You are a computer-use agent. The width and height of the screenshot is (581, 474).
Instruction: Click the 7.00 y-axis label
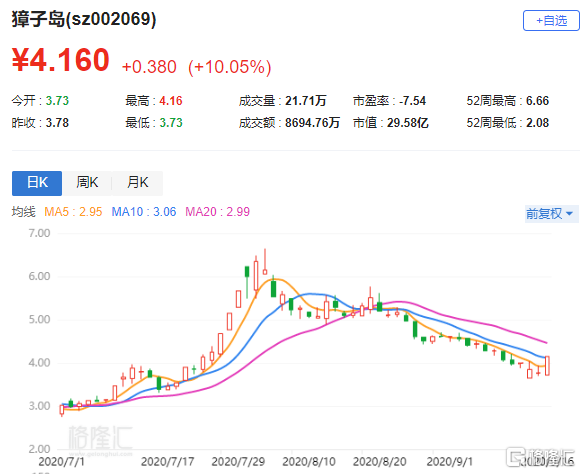[x=39, y=233]
